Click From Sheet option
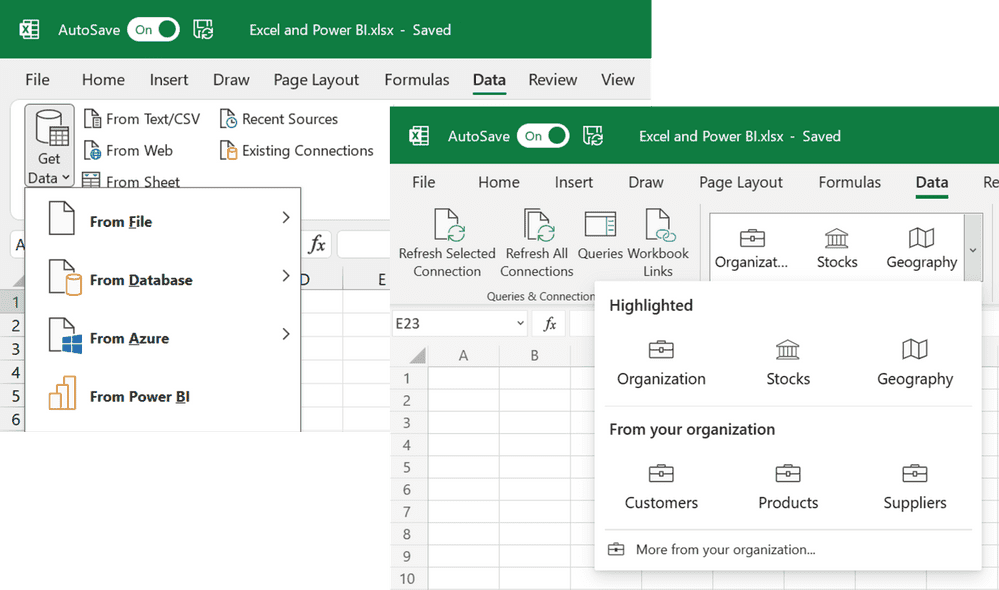This screenshot has width=999, height=590. pos(131,180)
